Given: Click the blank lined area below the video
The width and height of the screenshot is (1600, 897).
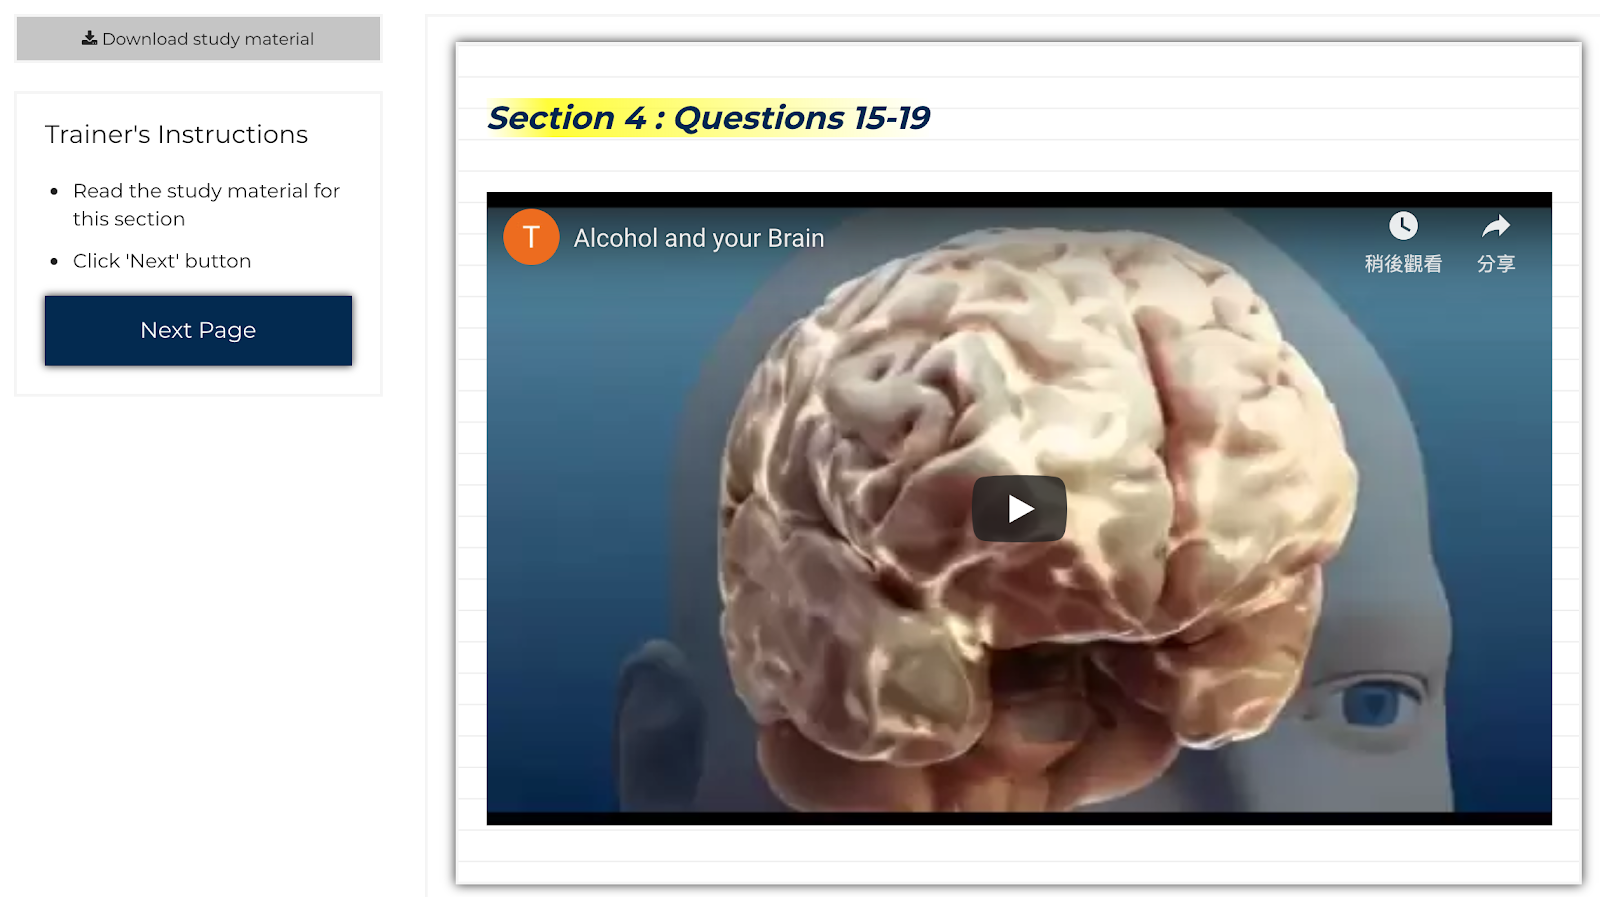Looking at the screenshot, I should coord(1018,855).
